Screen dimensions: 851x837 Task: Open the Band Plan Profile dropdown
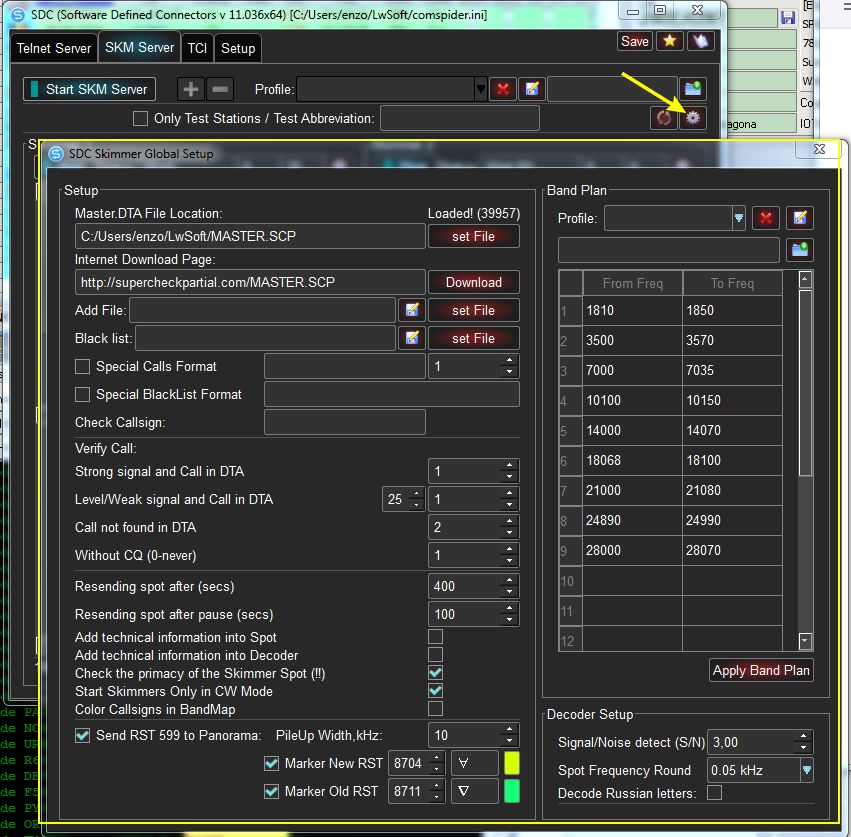point(737,218)
